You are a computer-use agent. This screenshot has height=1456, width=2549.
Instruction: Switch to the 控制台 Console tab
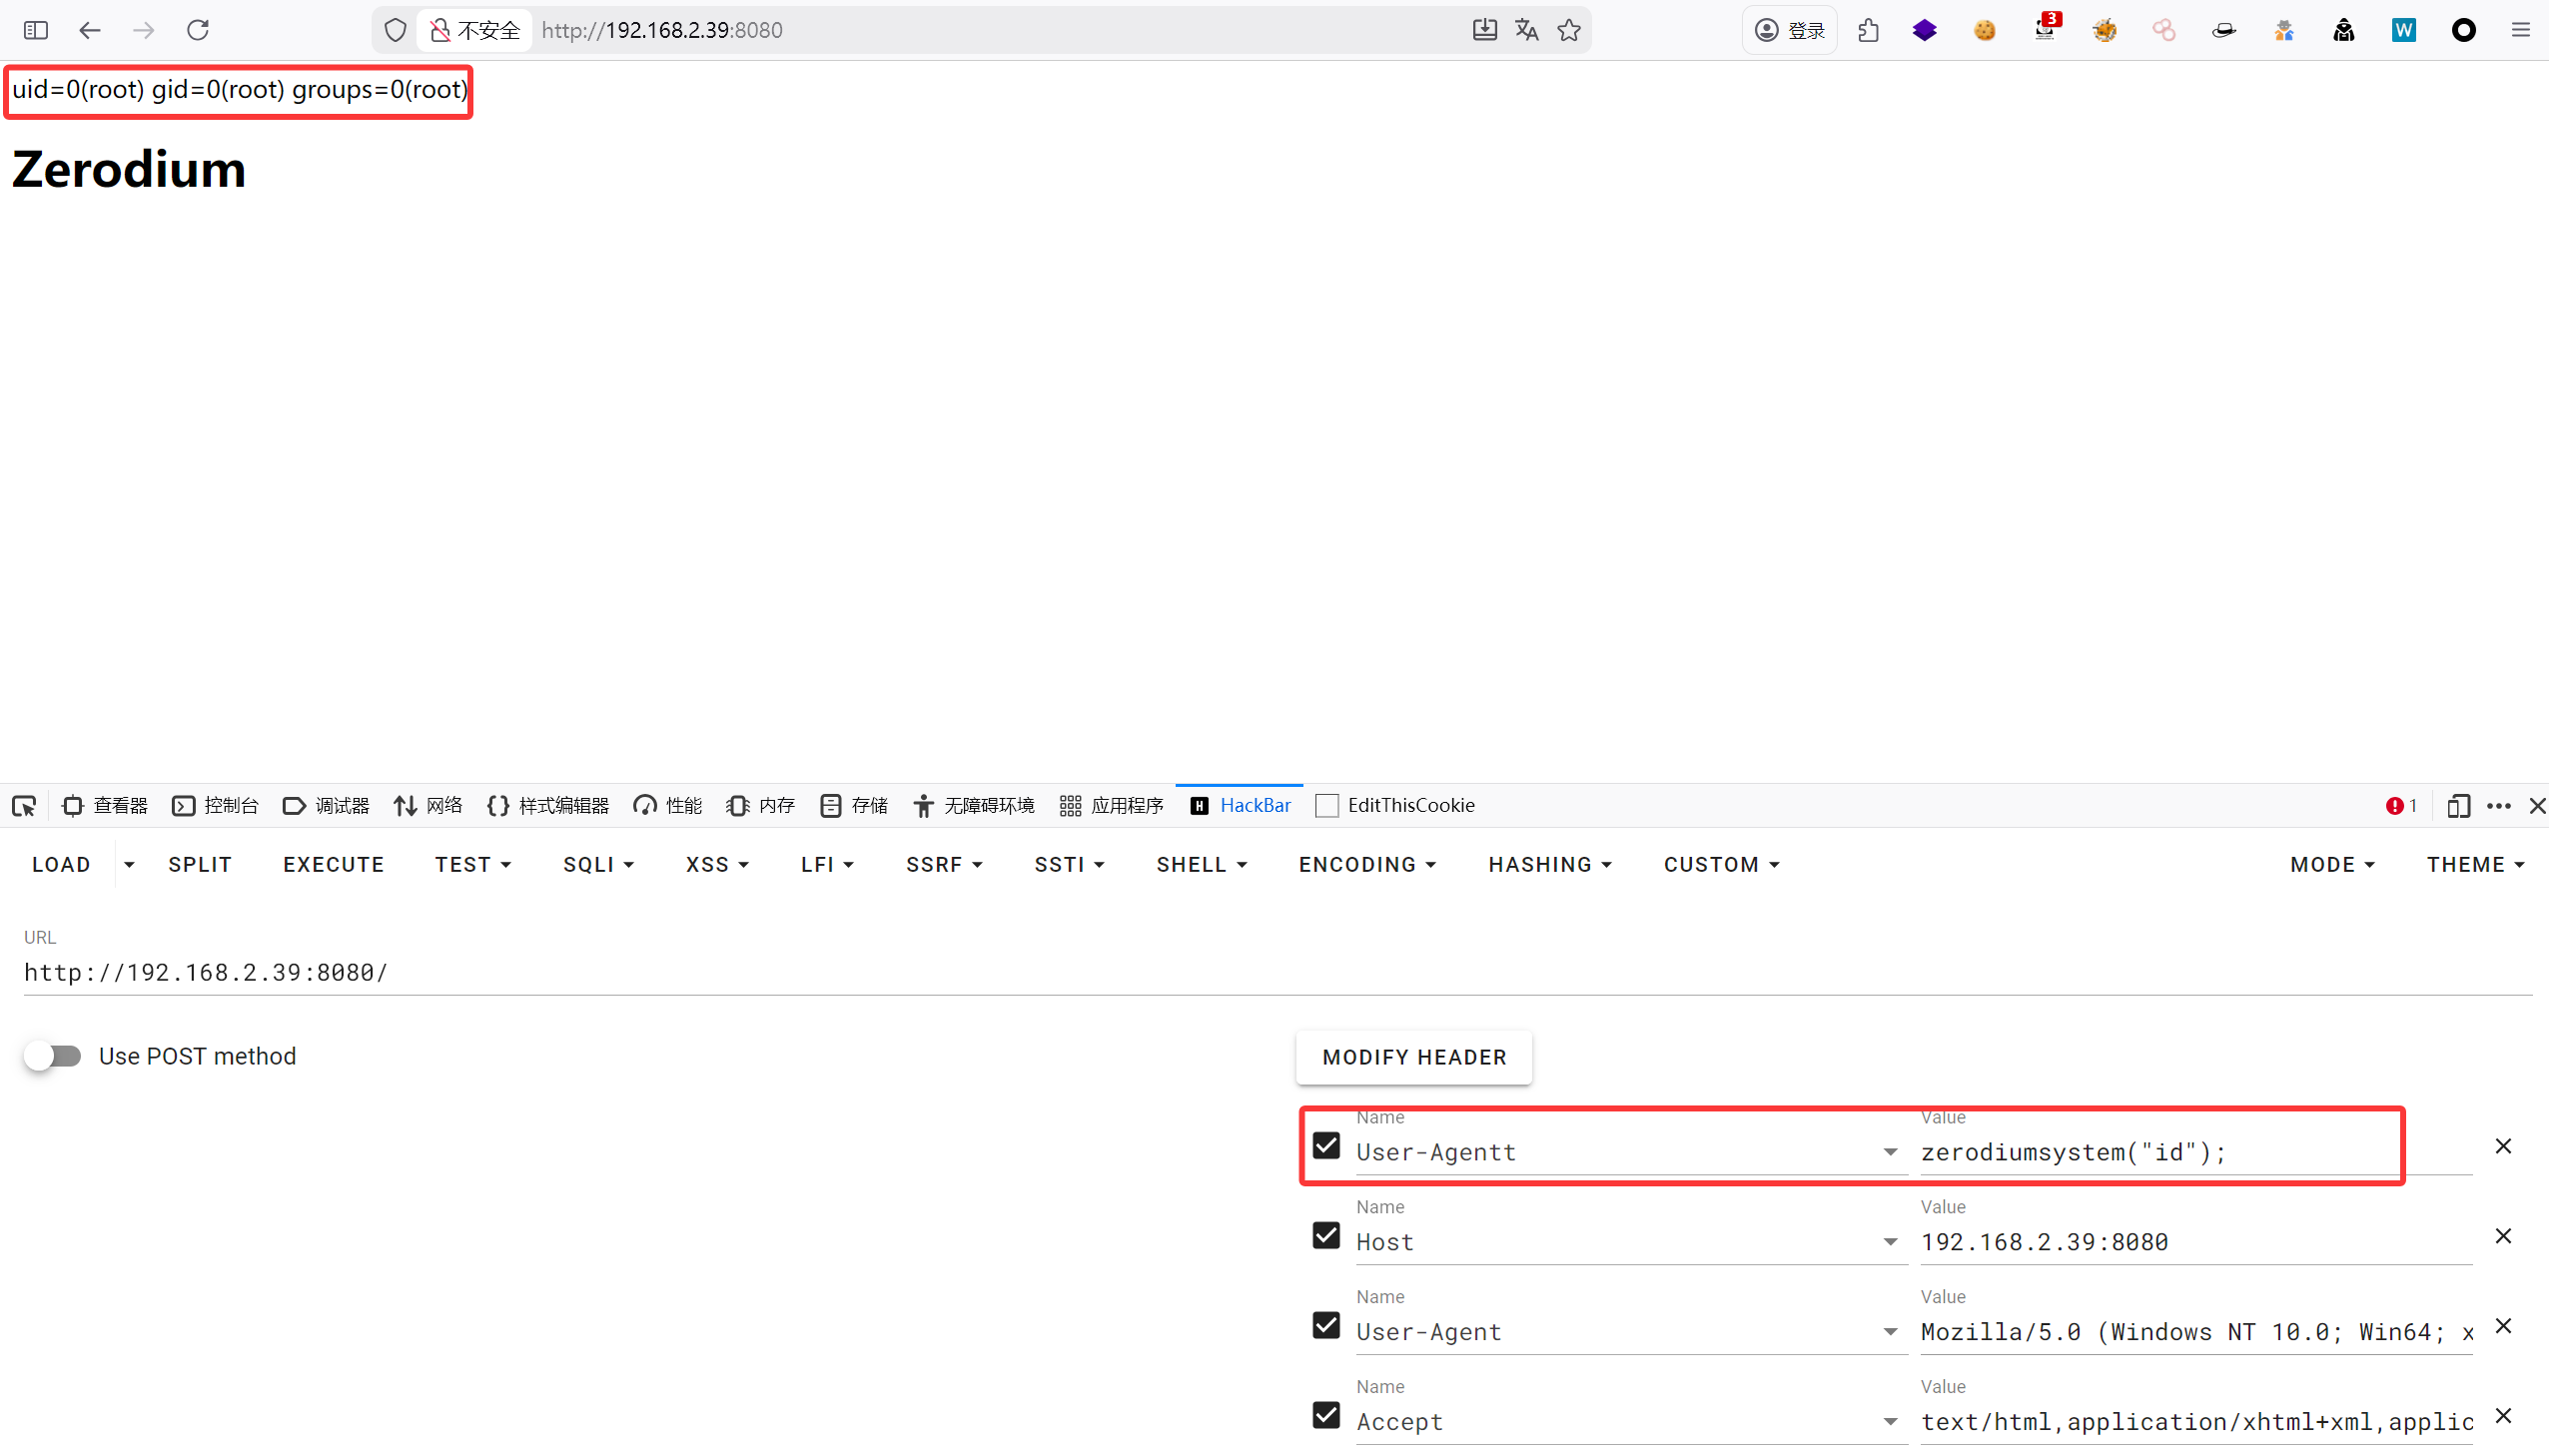(x=216, y=806)
